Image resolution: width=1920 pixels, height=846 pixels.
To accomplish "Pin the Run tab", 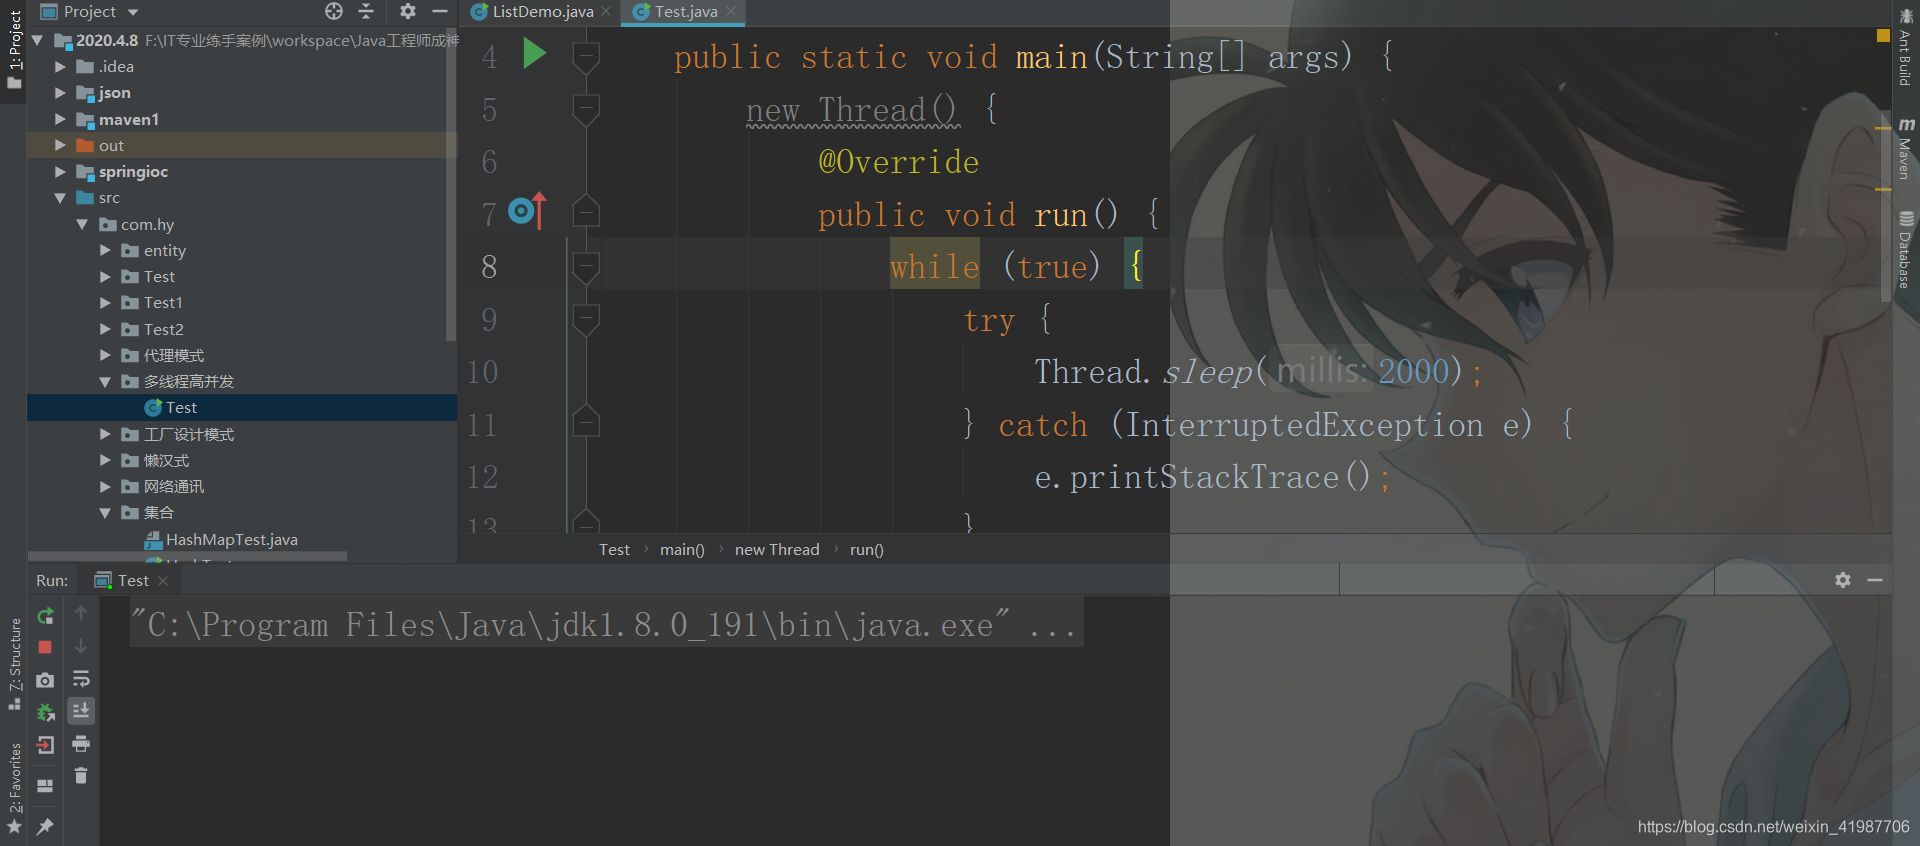I will tap(45, 826).
